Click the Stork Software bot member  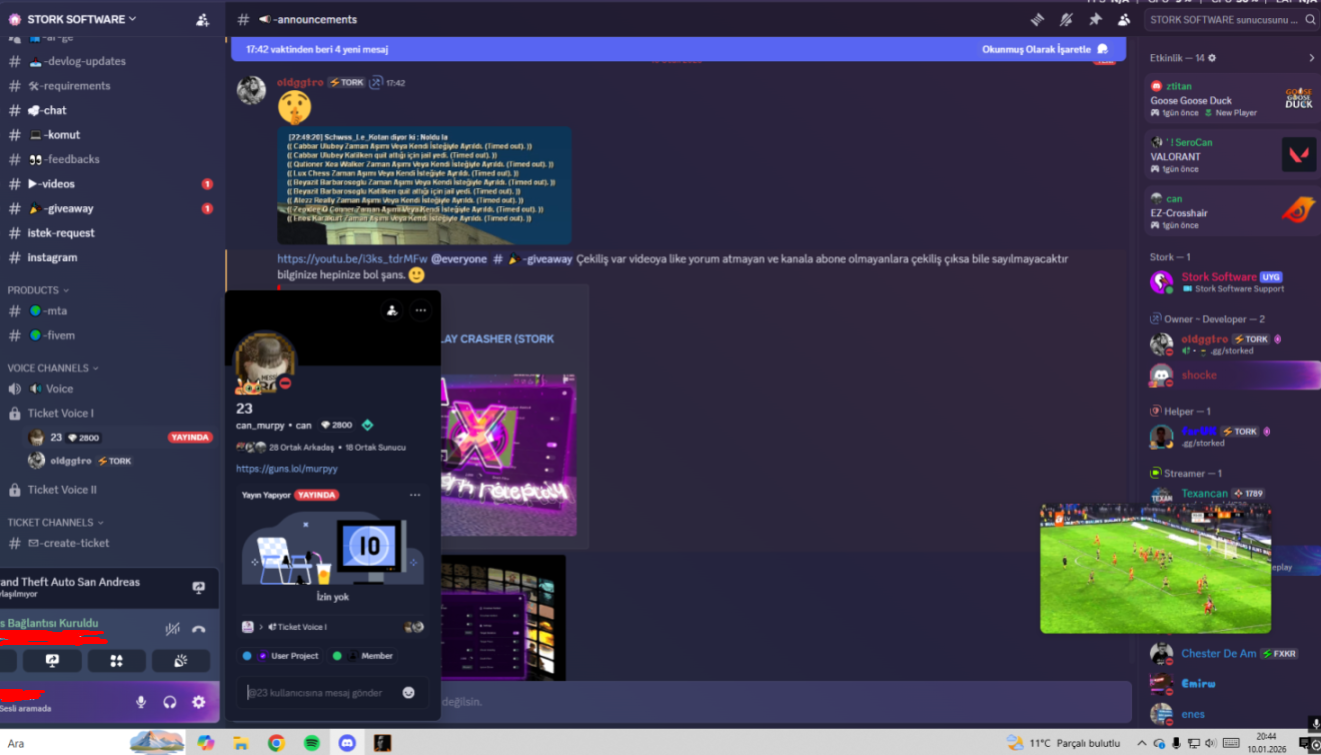pos(1232,282)
